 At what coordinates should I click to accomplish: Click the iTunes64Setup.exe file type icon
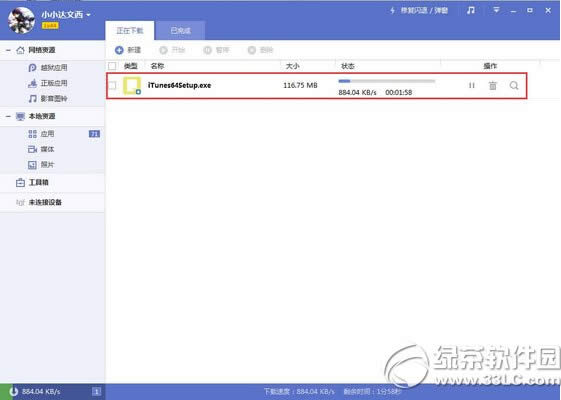(x=132, y=86)
